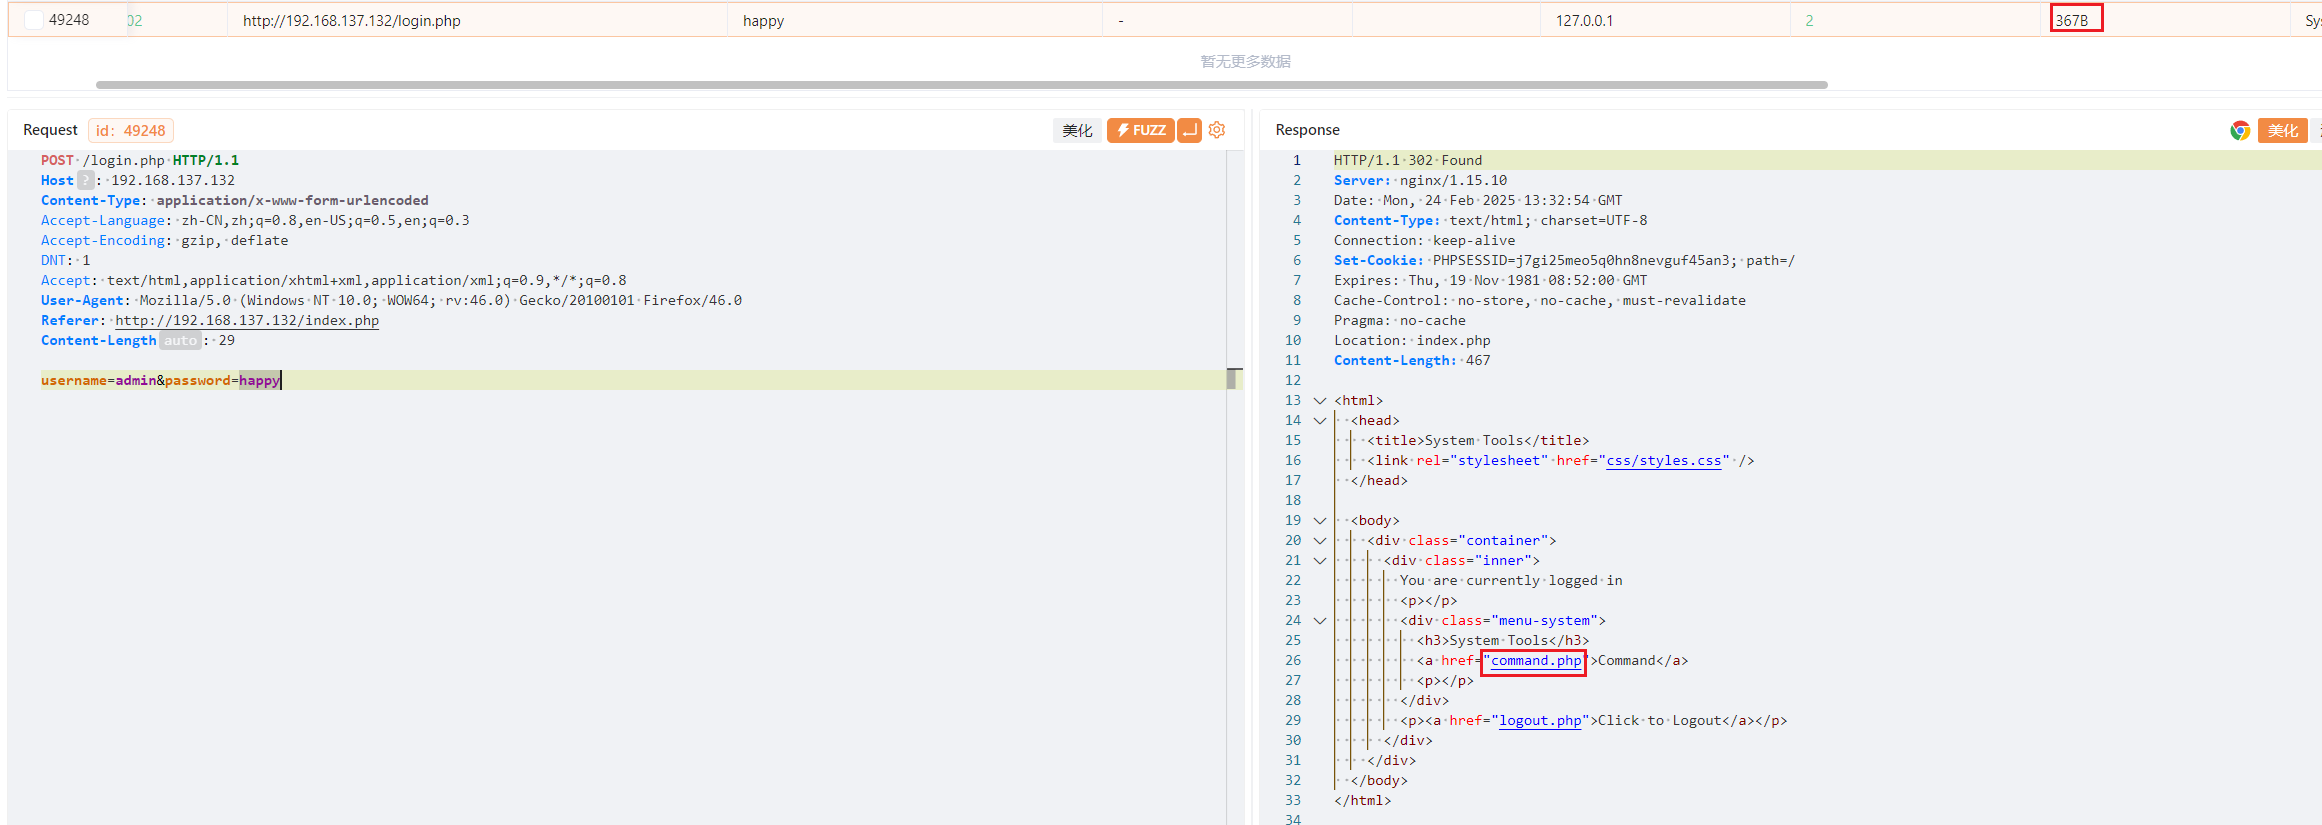Click the orange line-wrap arrow icon
The image size is (2322, 825).
click(x=1189, y=130)
